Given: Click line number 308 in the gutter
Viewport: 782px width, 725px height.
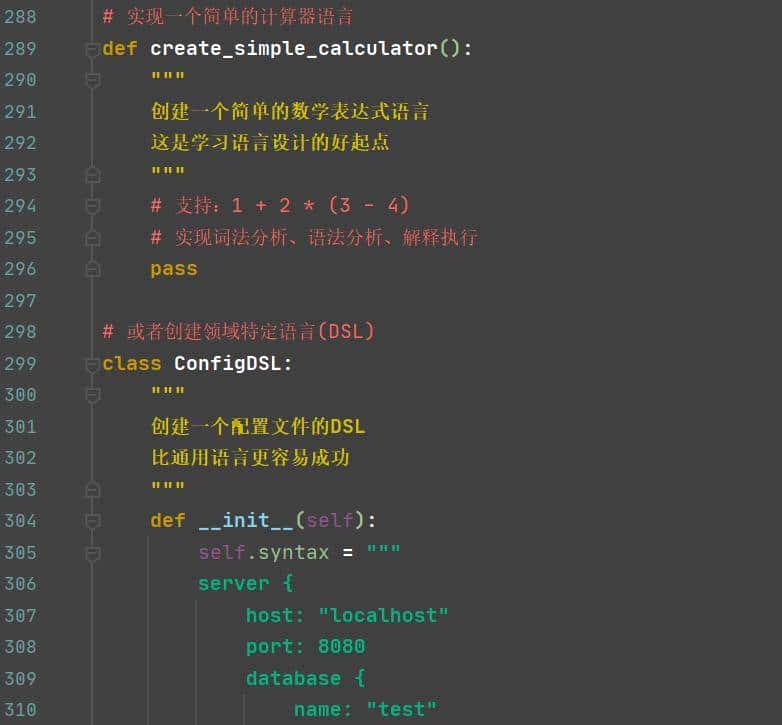Looking at the screenshot, I should click(20, 647).
